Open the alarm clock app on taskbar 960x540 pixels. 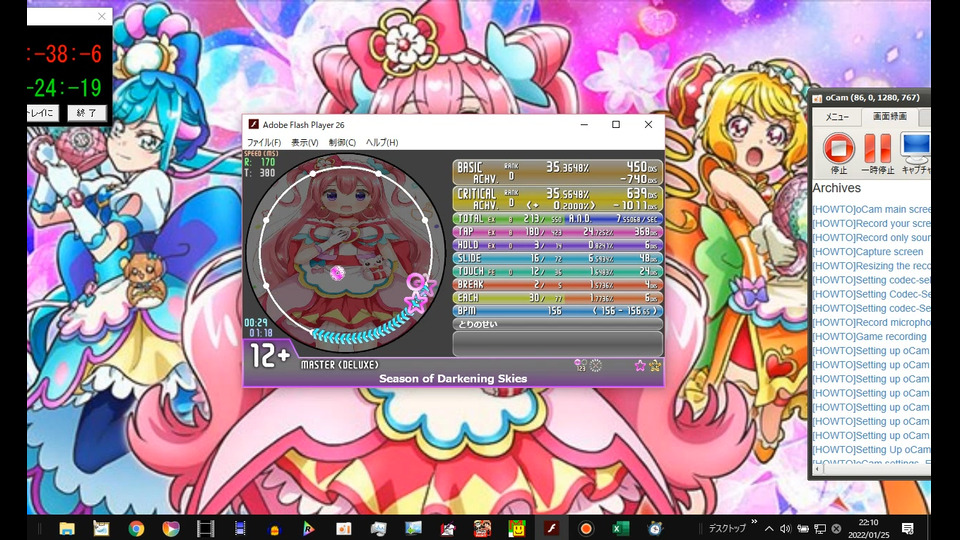pyautogui.click(x=655, y=528)
